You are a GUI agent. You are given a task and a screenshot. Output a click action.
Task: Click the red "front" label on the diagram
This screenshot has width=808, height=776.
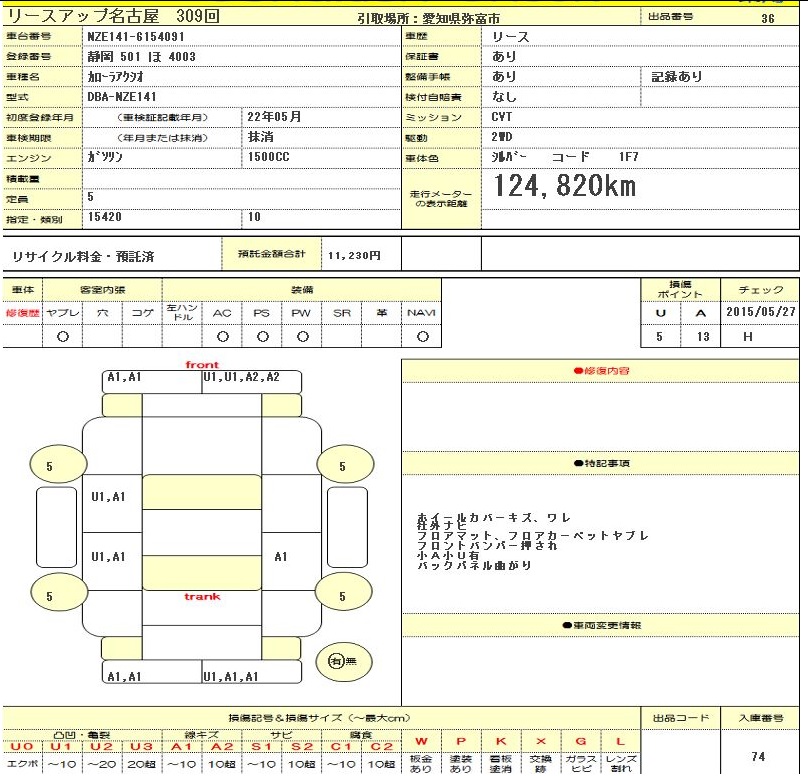click(202, 365)
